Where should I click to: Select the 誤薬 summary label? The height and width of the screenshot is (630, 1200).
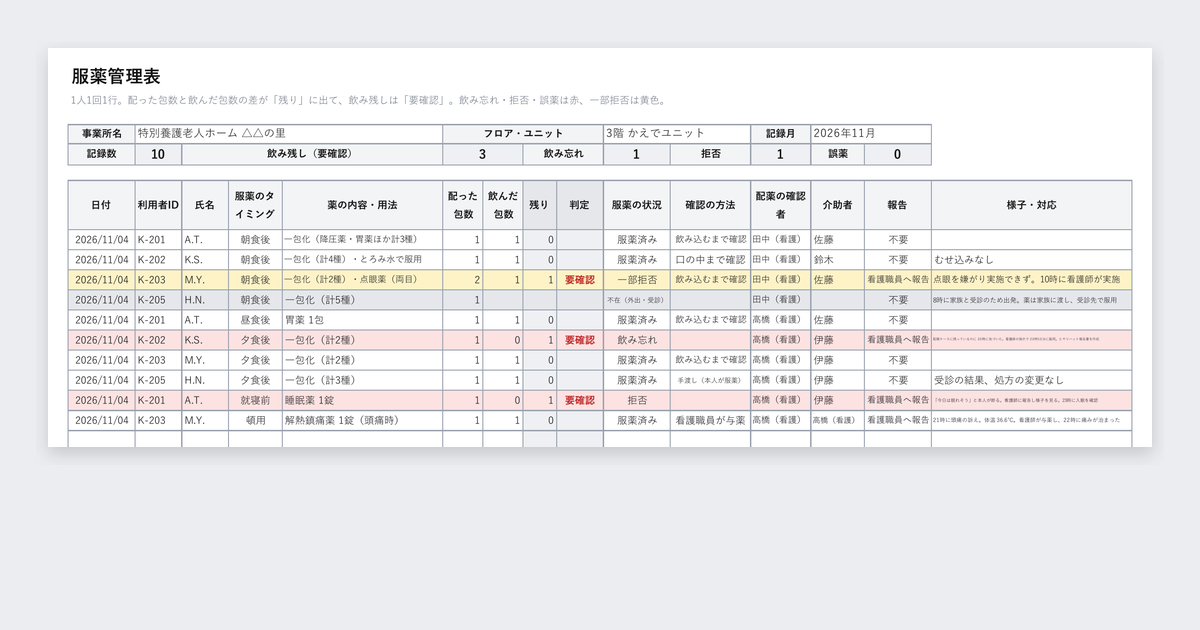point(838,154)
